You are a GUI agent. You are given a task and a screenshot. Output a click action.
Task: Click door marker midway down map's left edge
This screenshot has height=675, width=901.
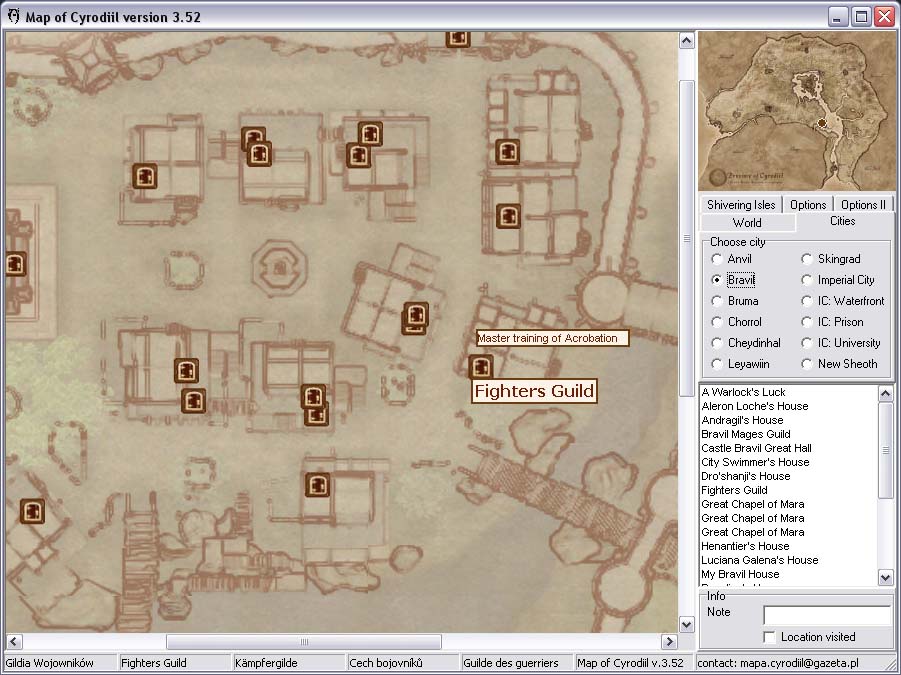[x=16, y=264]
